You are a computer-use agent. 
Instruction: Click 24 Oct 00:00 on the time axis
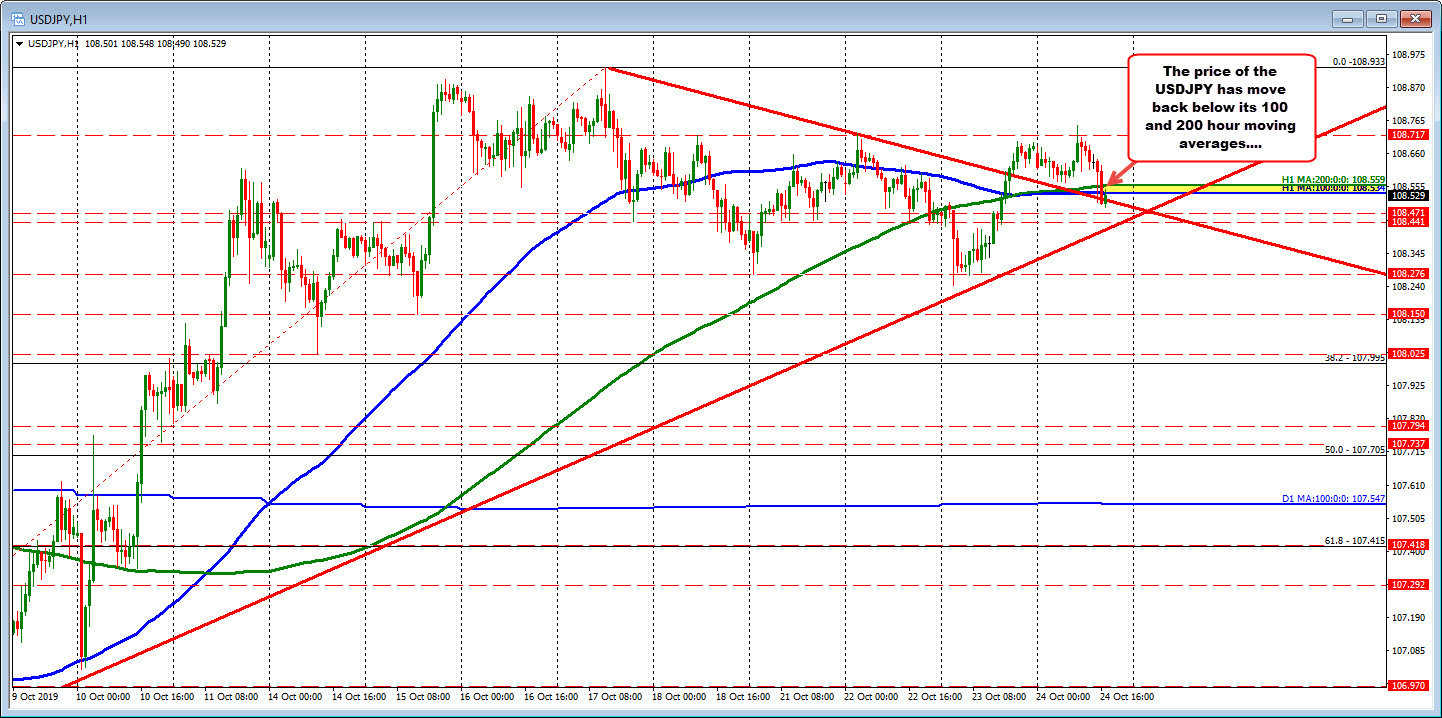tap(1065, 696)
